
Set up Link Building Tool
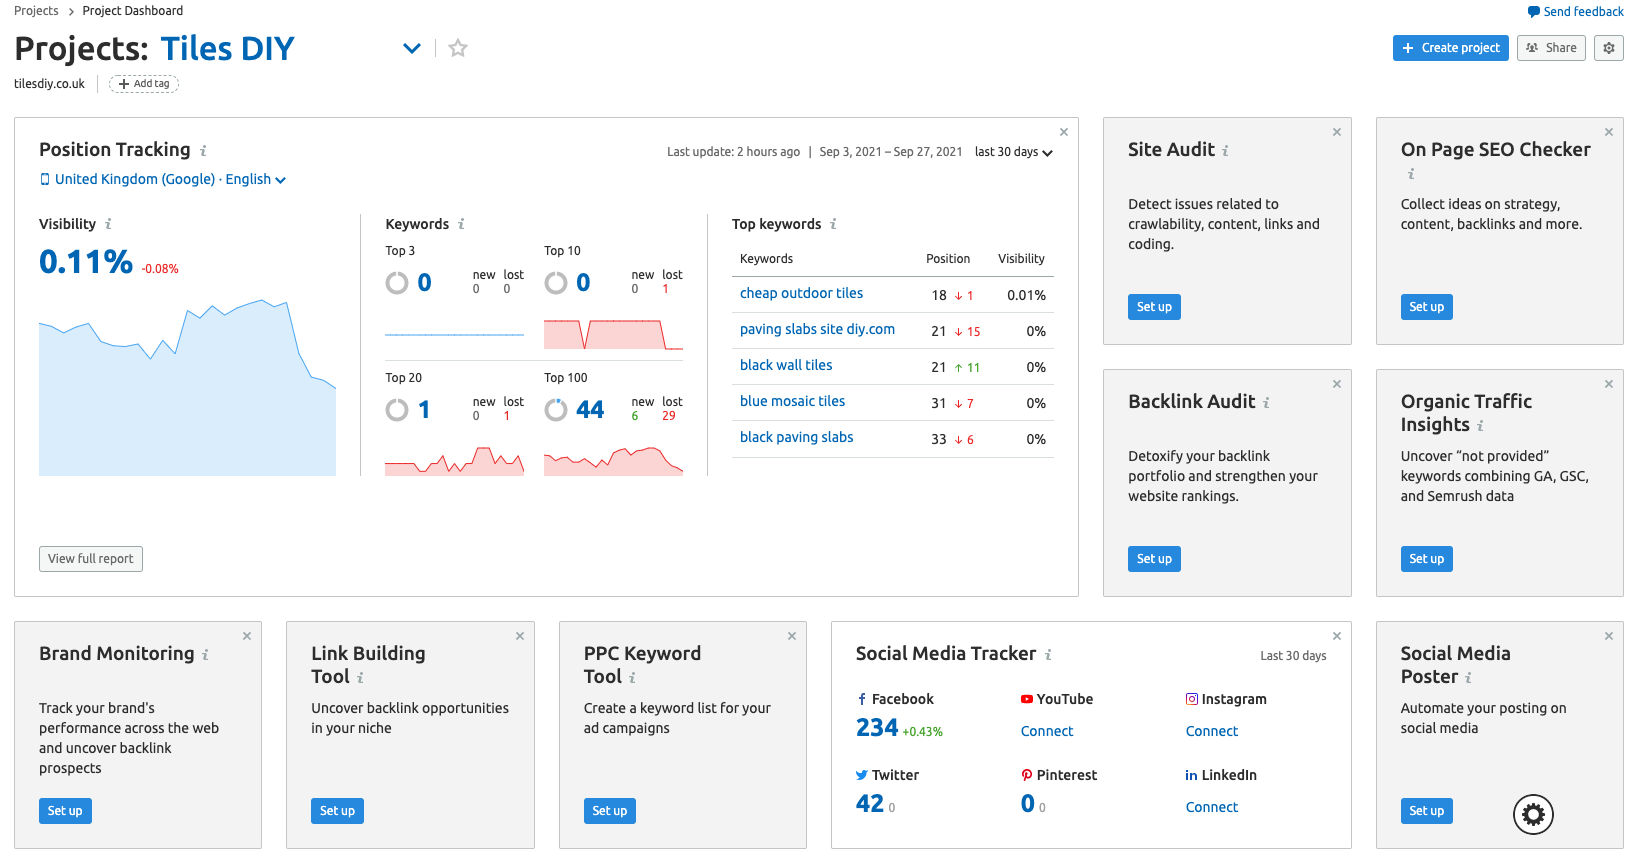[338, 811]
